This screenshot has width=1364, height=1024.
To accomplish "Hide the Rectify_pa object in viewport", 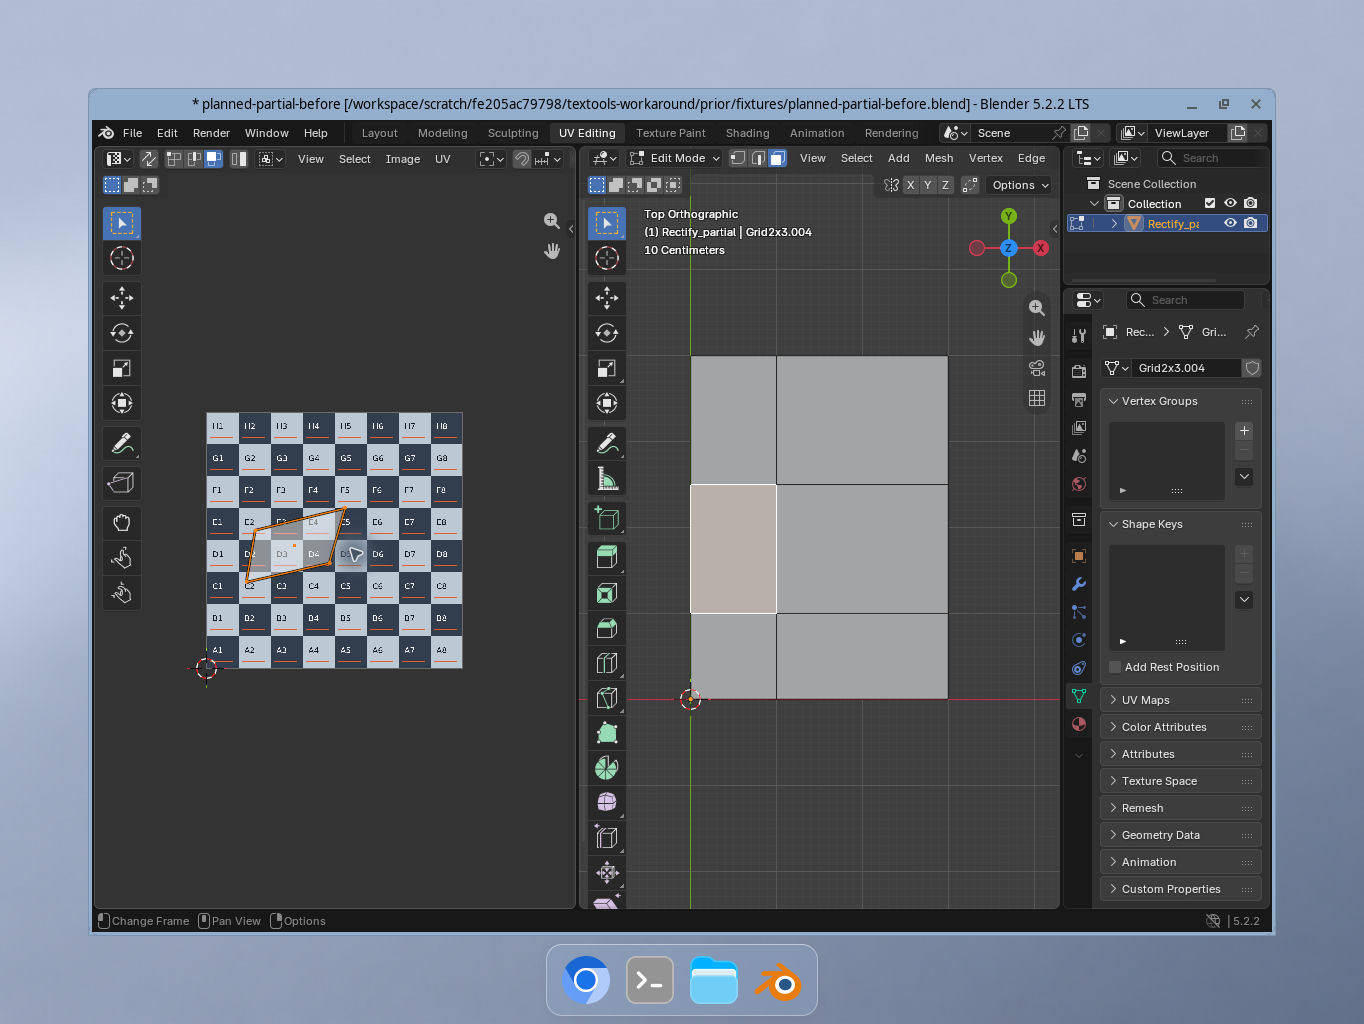I will point(1231,223).
